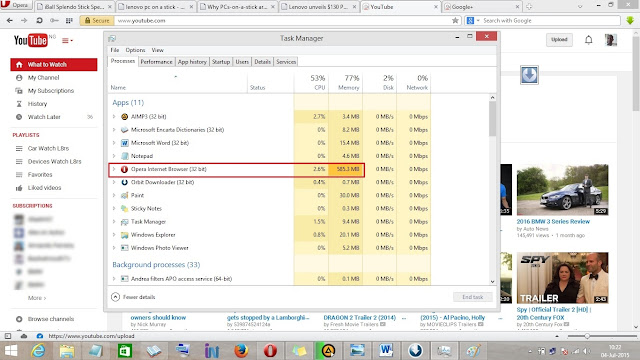Open File Explorer from the taskbar
Screen dimensions: 640x360
pos(67,351)
